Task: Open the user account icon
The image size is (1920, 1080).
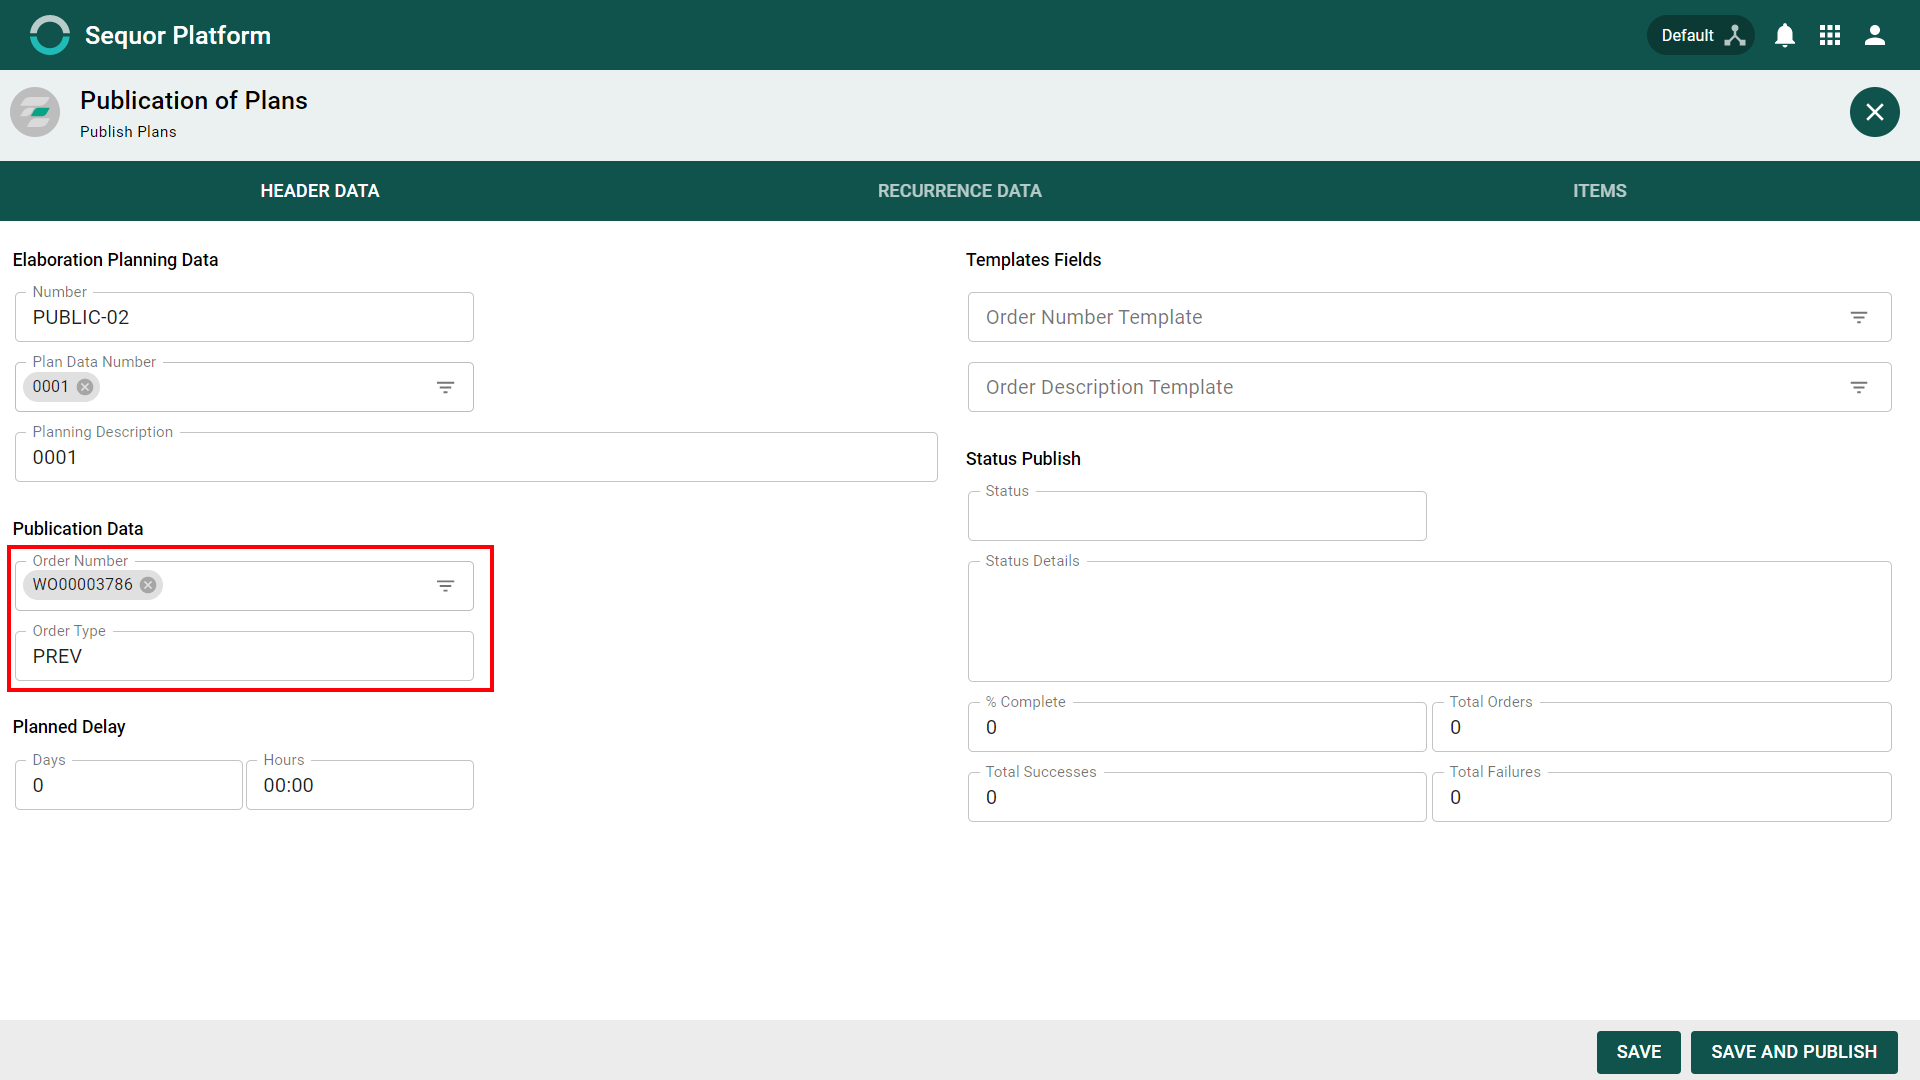Action: (x=1875, y=35)
